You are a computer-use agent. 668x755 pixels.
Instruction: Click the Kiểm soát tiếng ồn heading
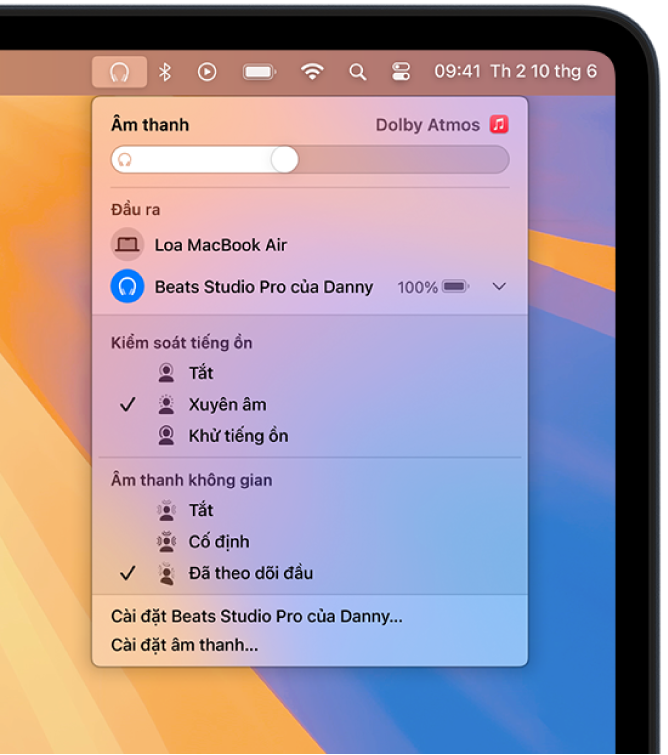click(182, 343)
